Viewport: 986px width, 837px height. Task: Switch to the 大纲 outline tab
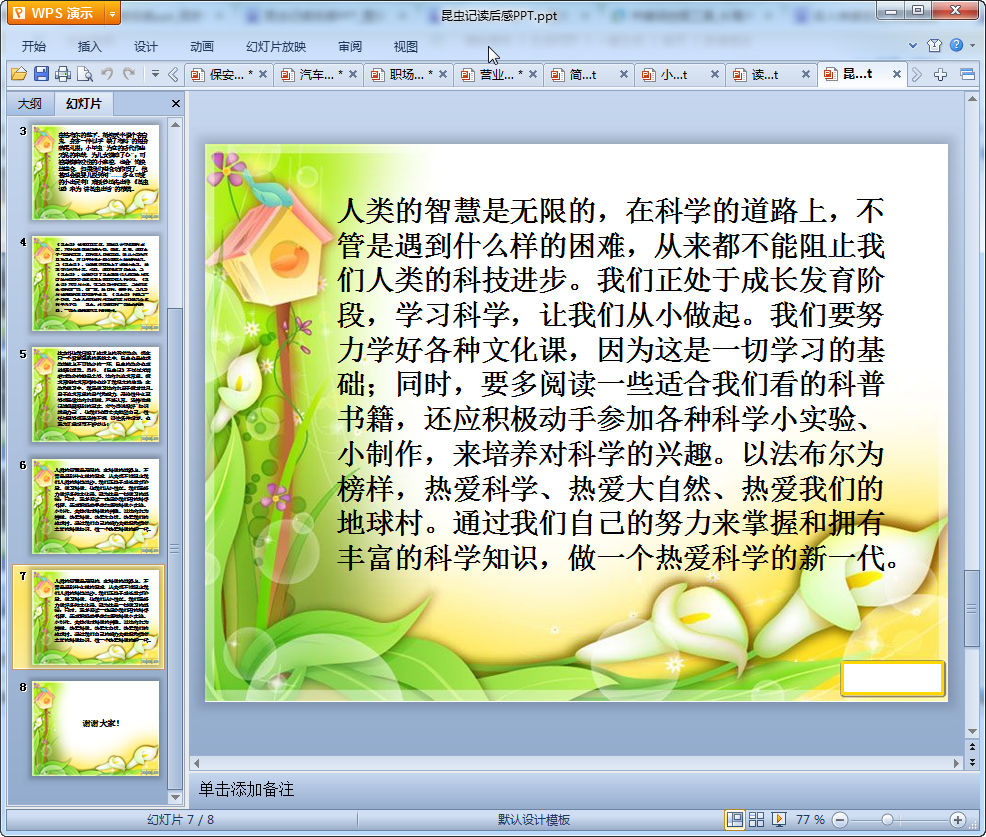30,104
